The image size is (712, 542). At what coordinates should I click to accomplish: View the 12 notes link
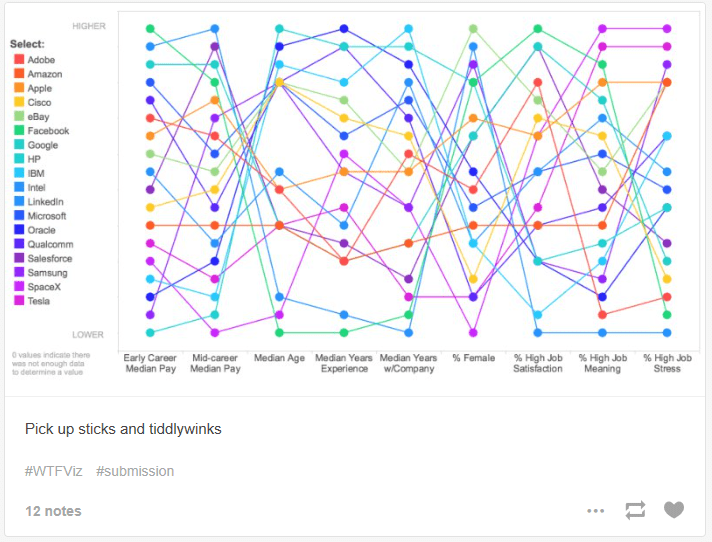(53, 511)
